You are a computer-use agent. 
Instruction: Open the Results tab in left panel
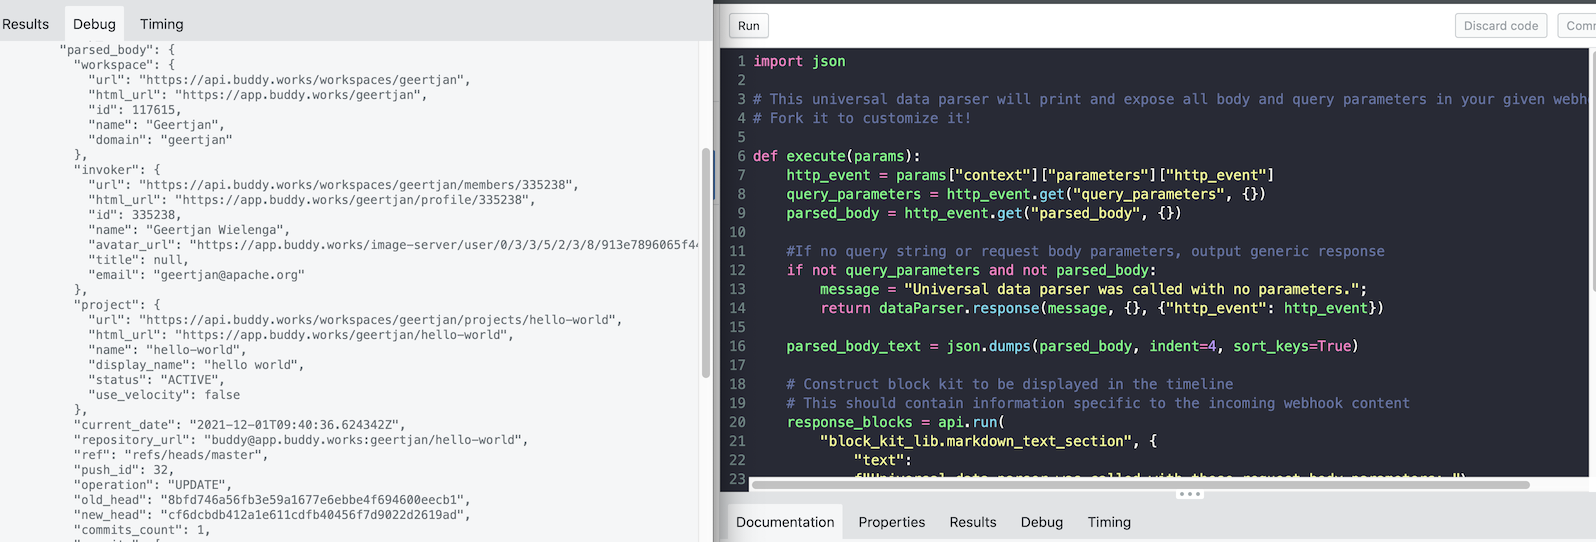coord(26,24)
